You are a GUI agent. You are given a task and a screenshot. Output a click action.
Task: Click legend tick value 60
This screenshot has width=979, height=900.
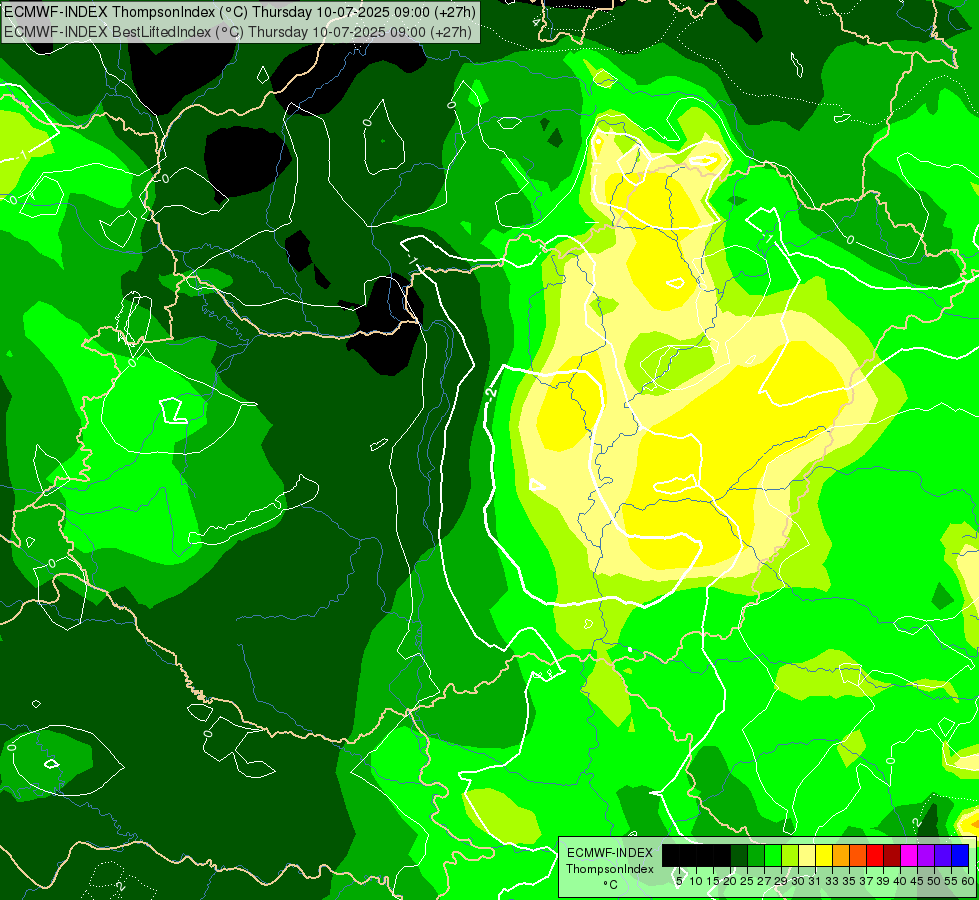[x=968, y=881]
